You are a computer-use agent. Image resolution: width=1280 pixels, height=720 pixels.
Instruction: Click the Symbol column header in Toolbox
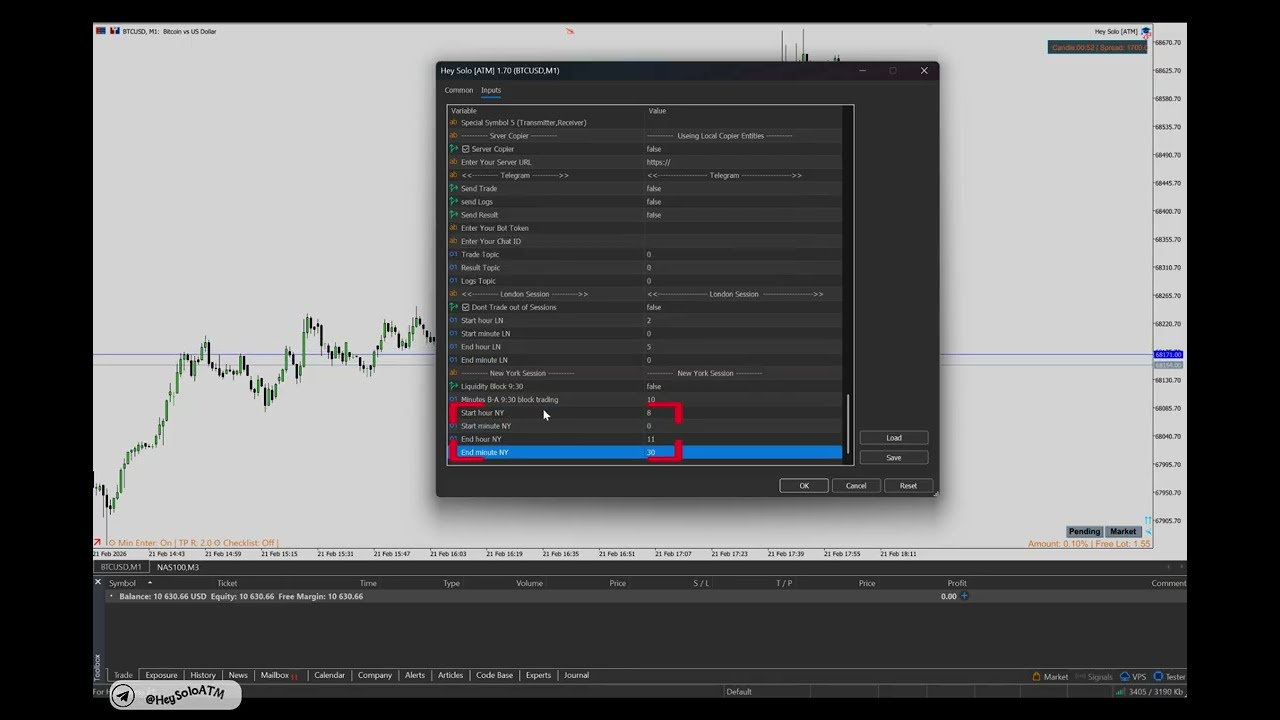(x=123, y=583)
